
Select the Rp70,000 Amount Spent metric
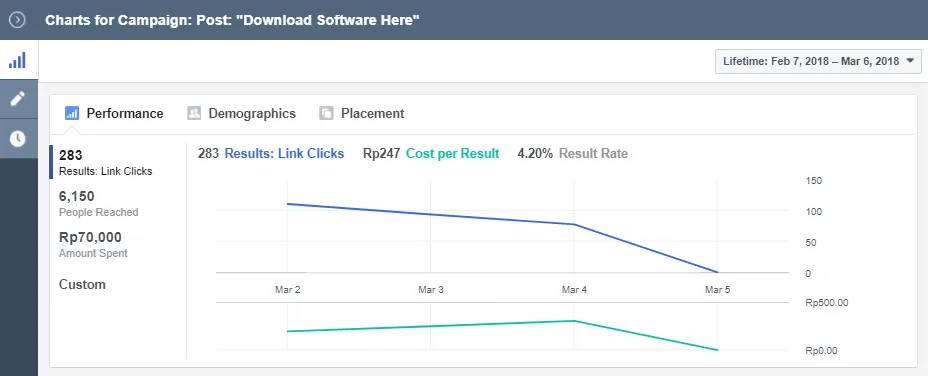click(94, 244)
